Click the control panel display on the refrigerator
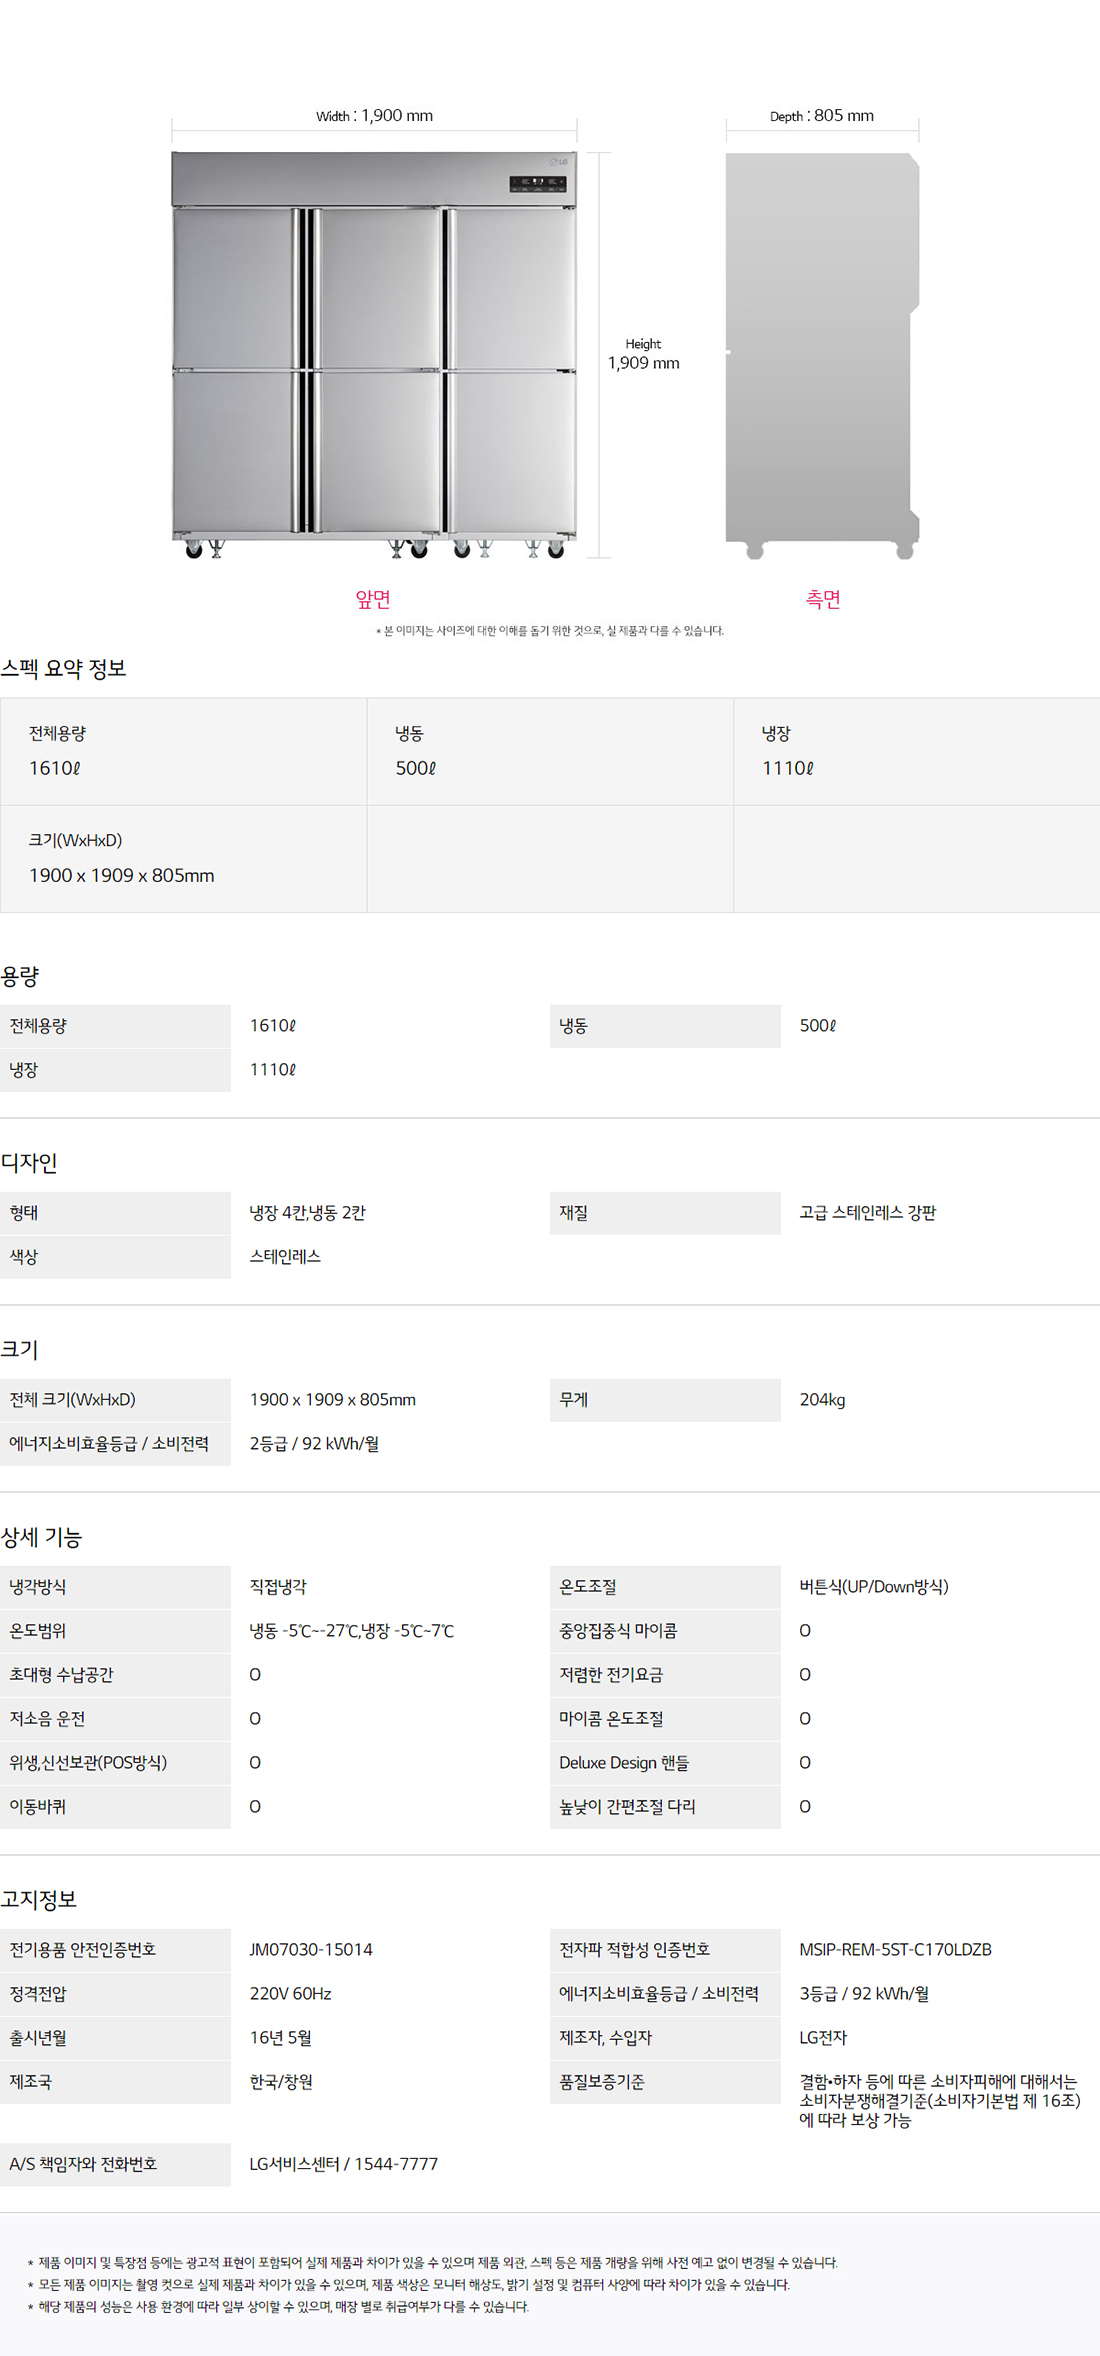1100x2356 pixels. pyautogui.click(x=538, y=184)
